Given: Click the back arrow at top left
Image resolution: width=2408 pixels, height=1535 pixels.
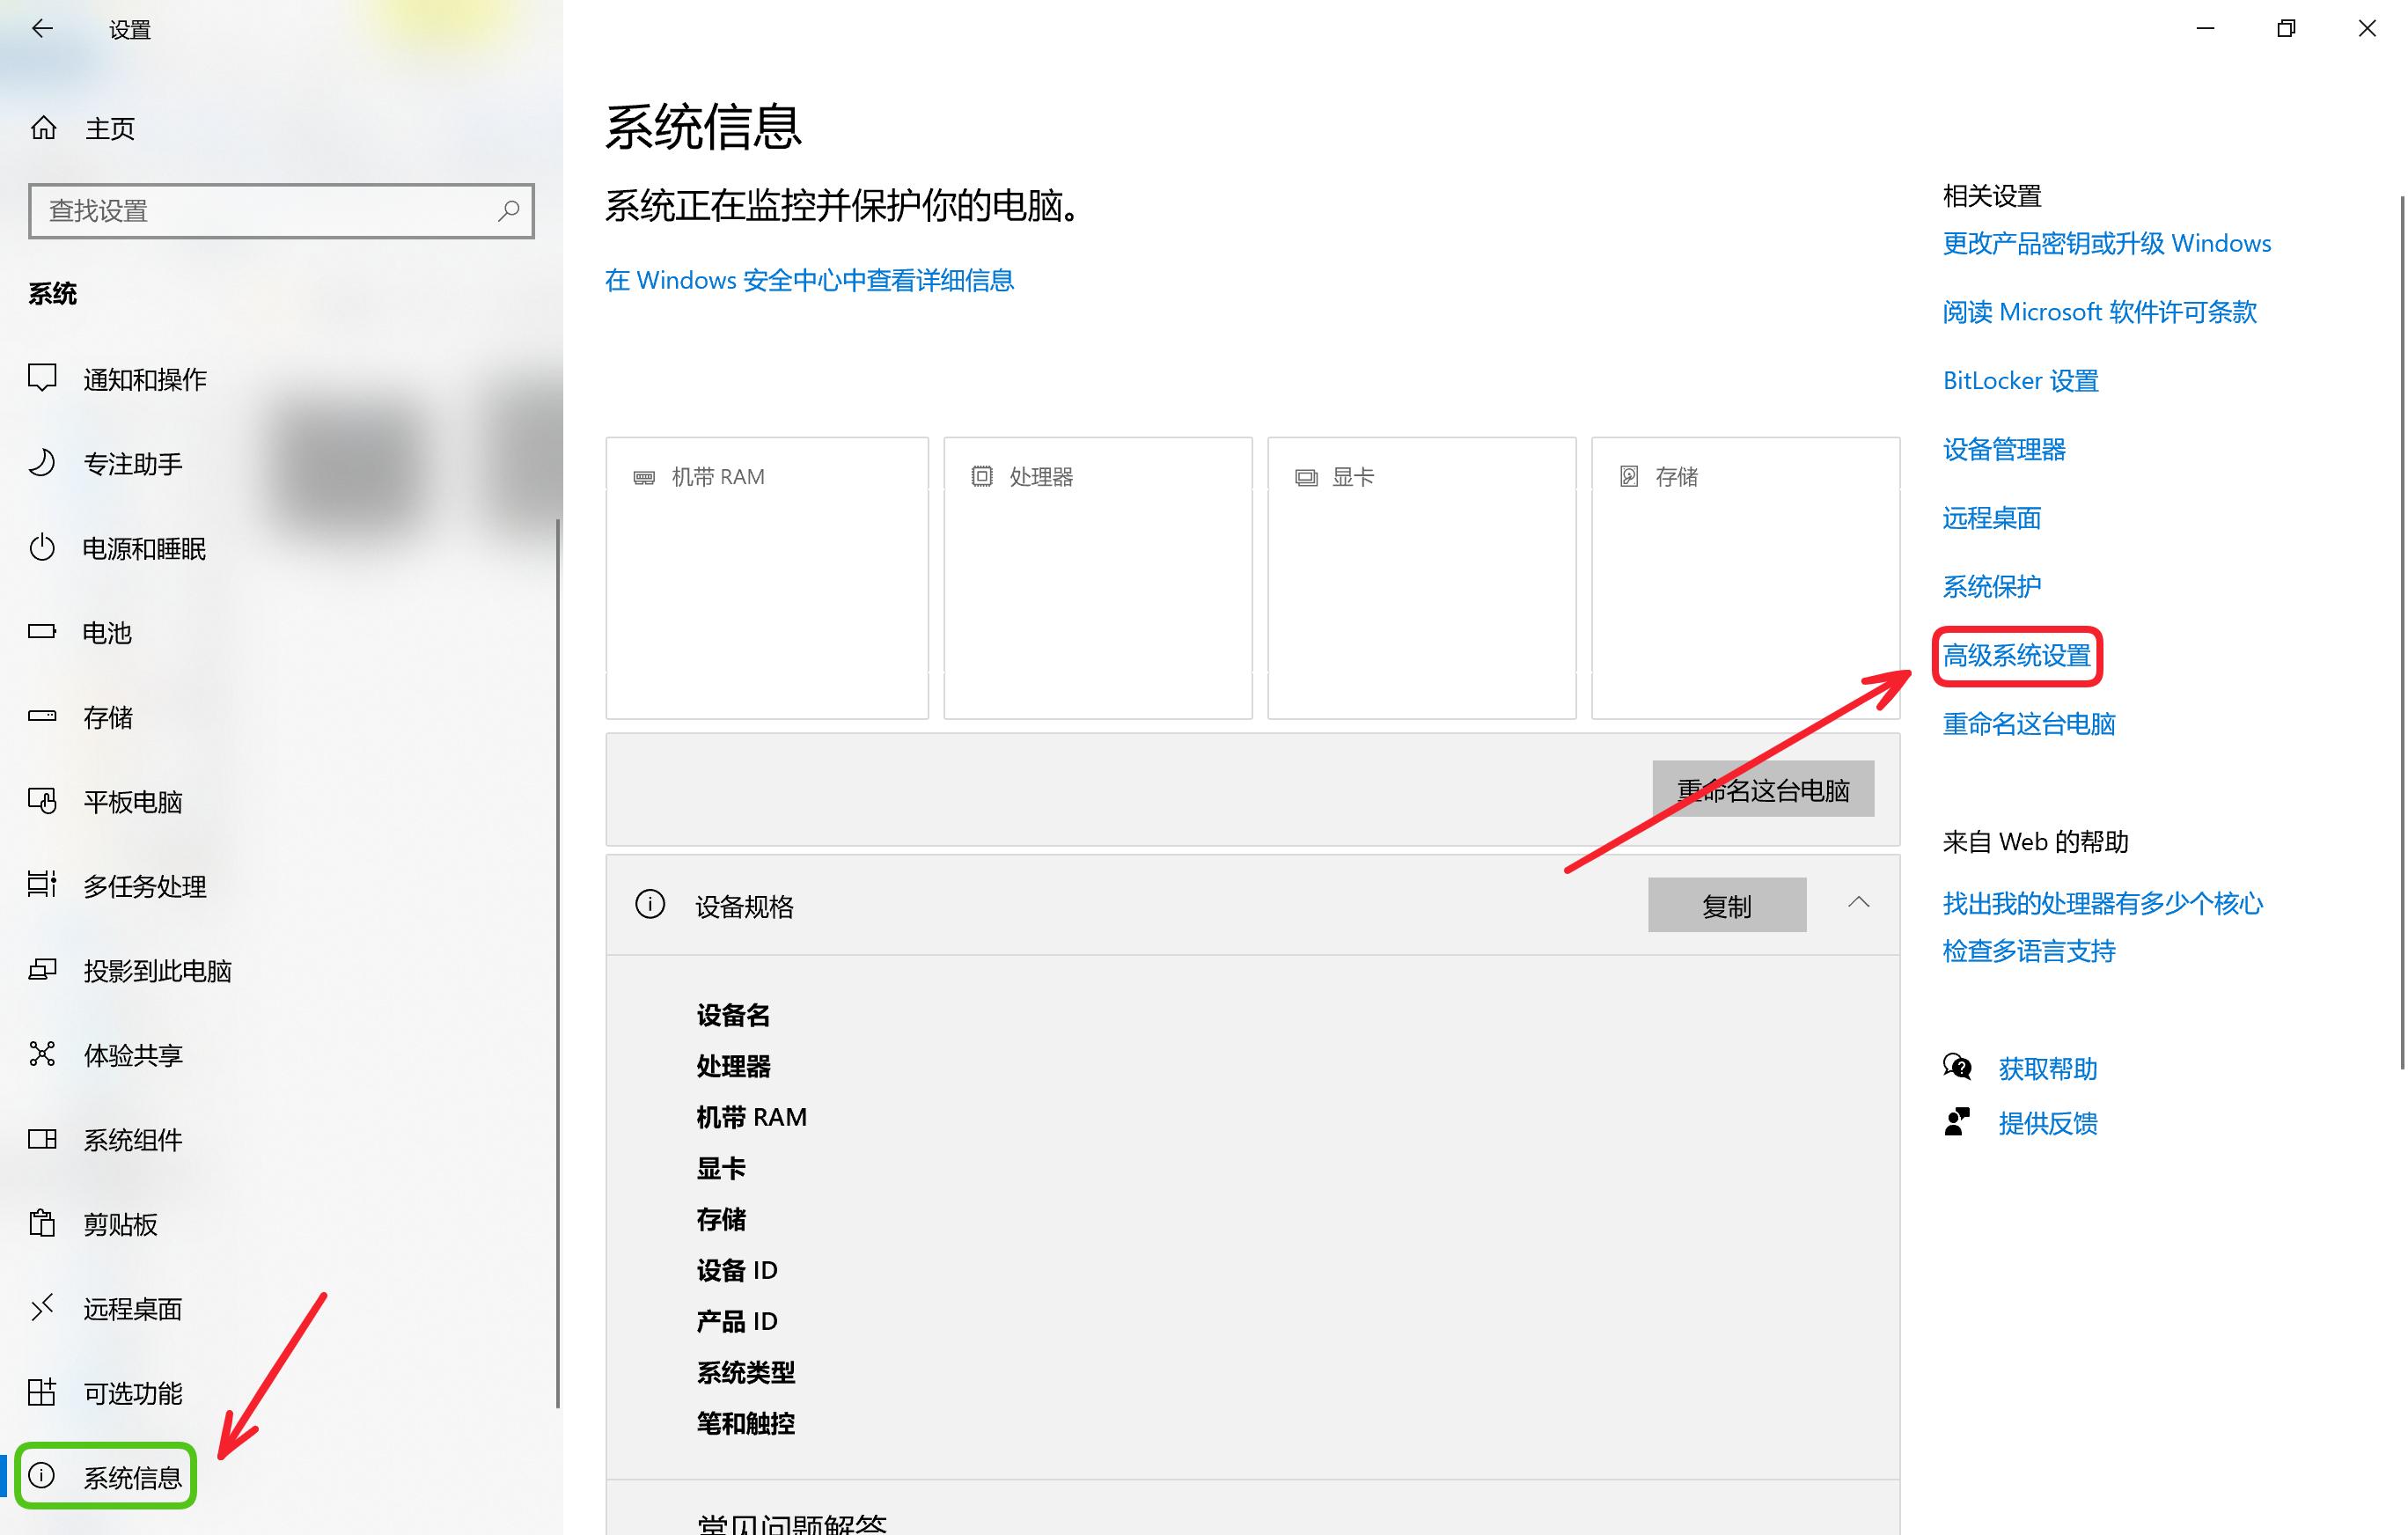Looking at the screenshot, I should pos(42,28).
